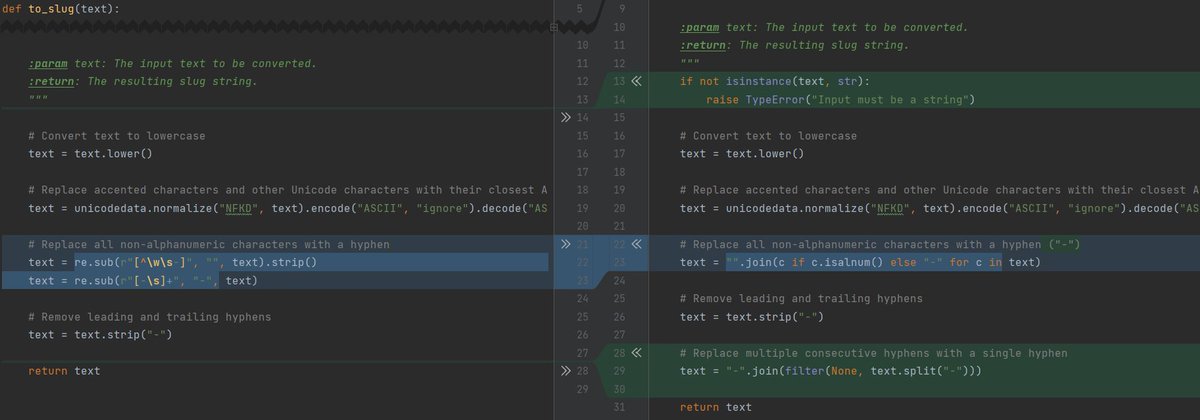Apply left-side change at line 14 with right arrows
The width and height of the screenshot is (1200, 420).
[567, 118]
